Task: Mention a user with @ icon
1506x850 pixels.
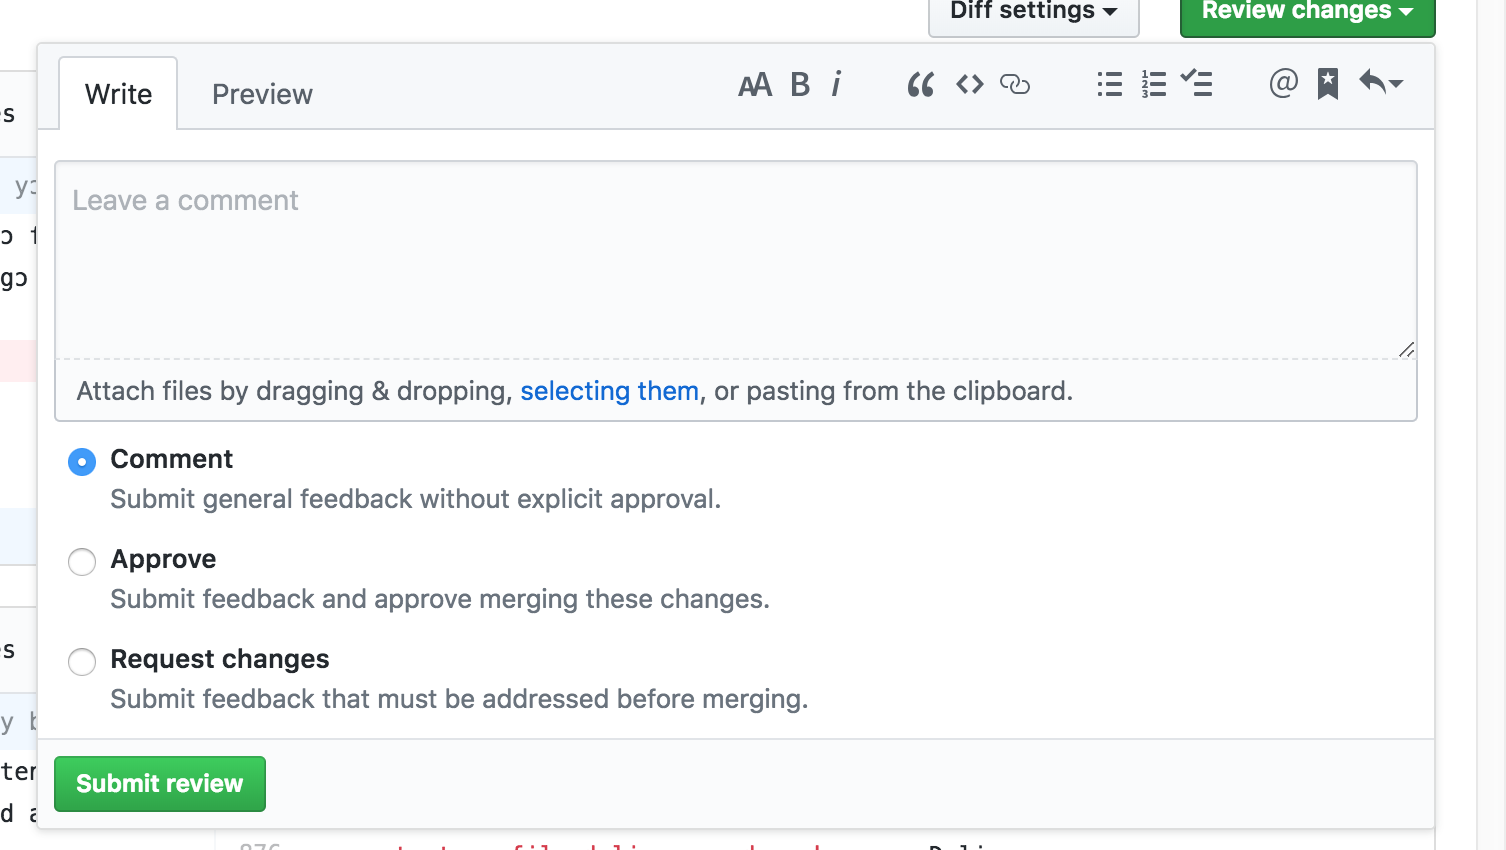Action: point(1284,83)
